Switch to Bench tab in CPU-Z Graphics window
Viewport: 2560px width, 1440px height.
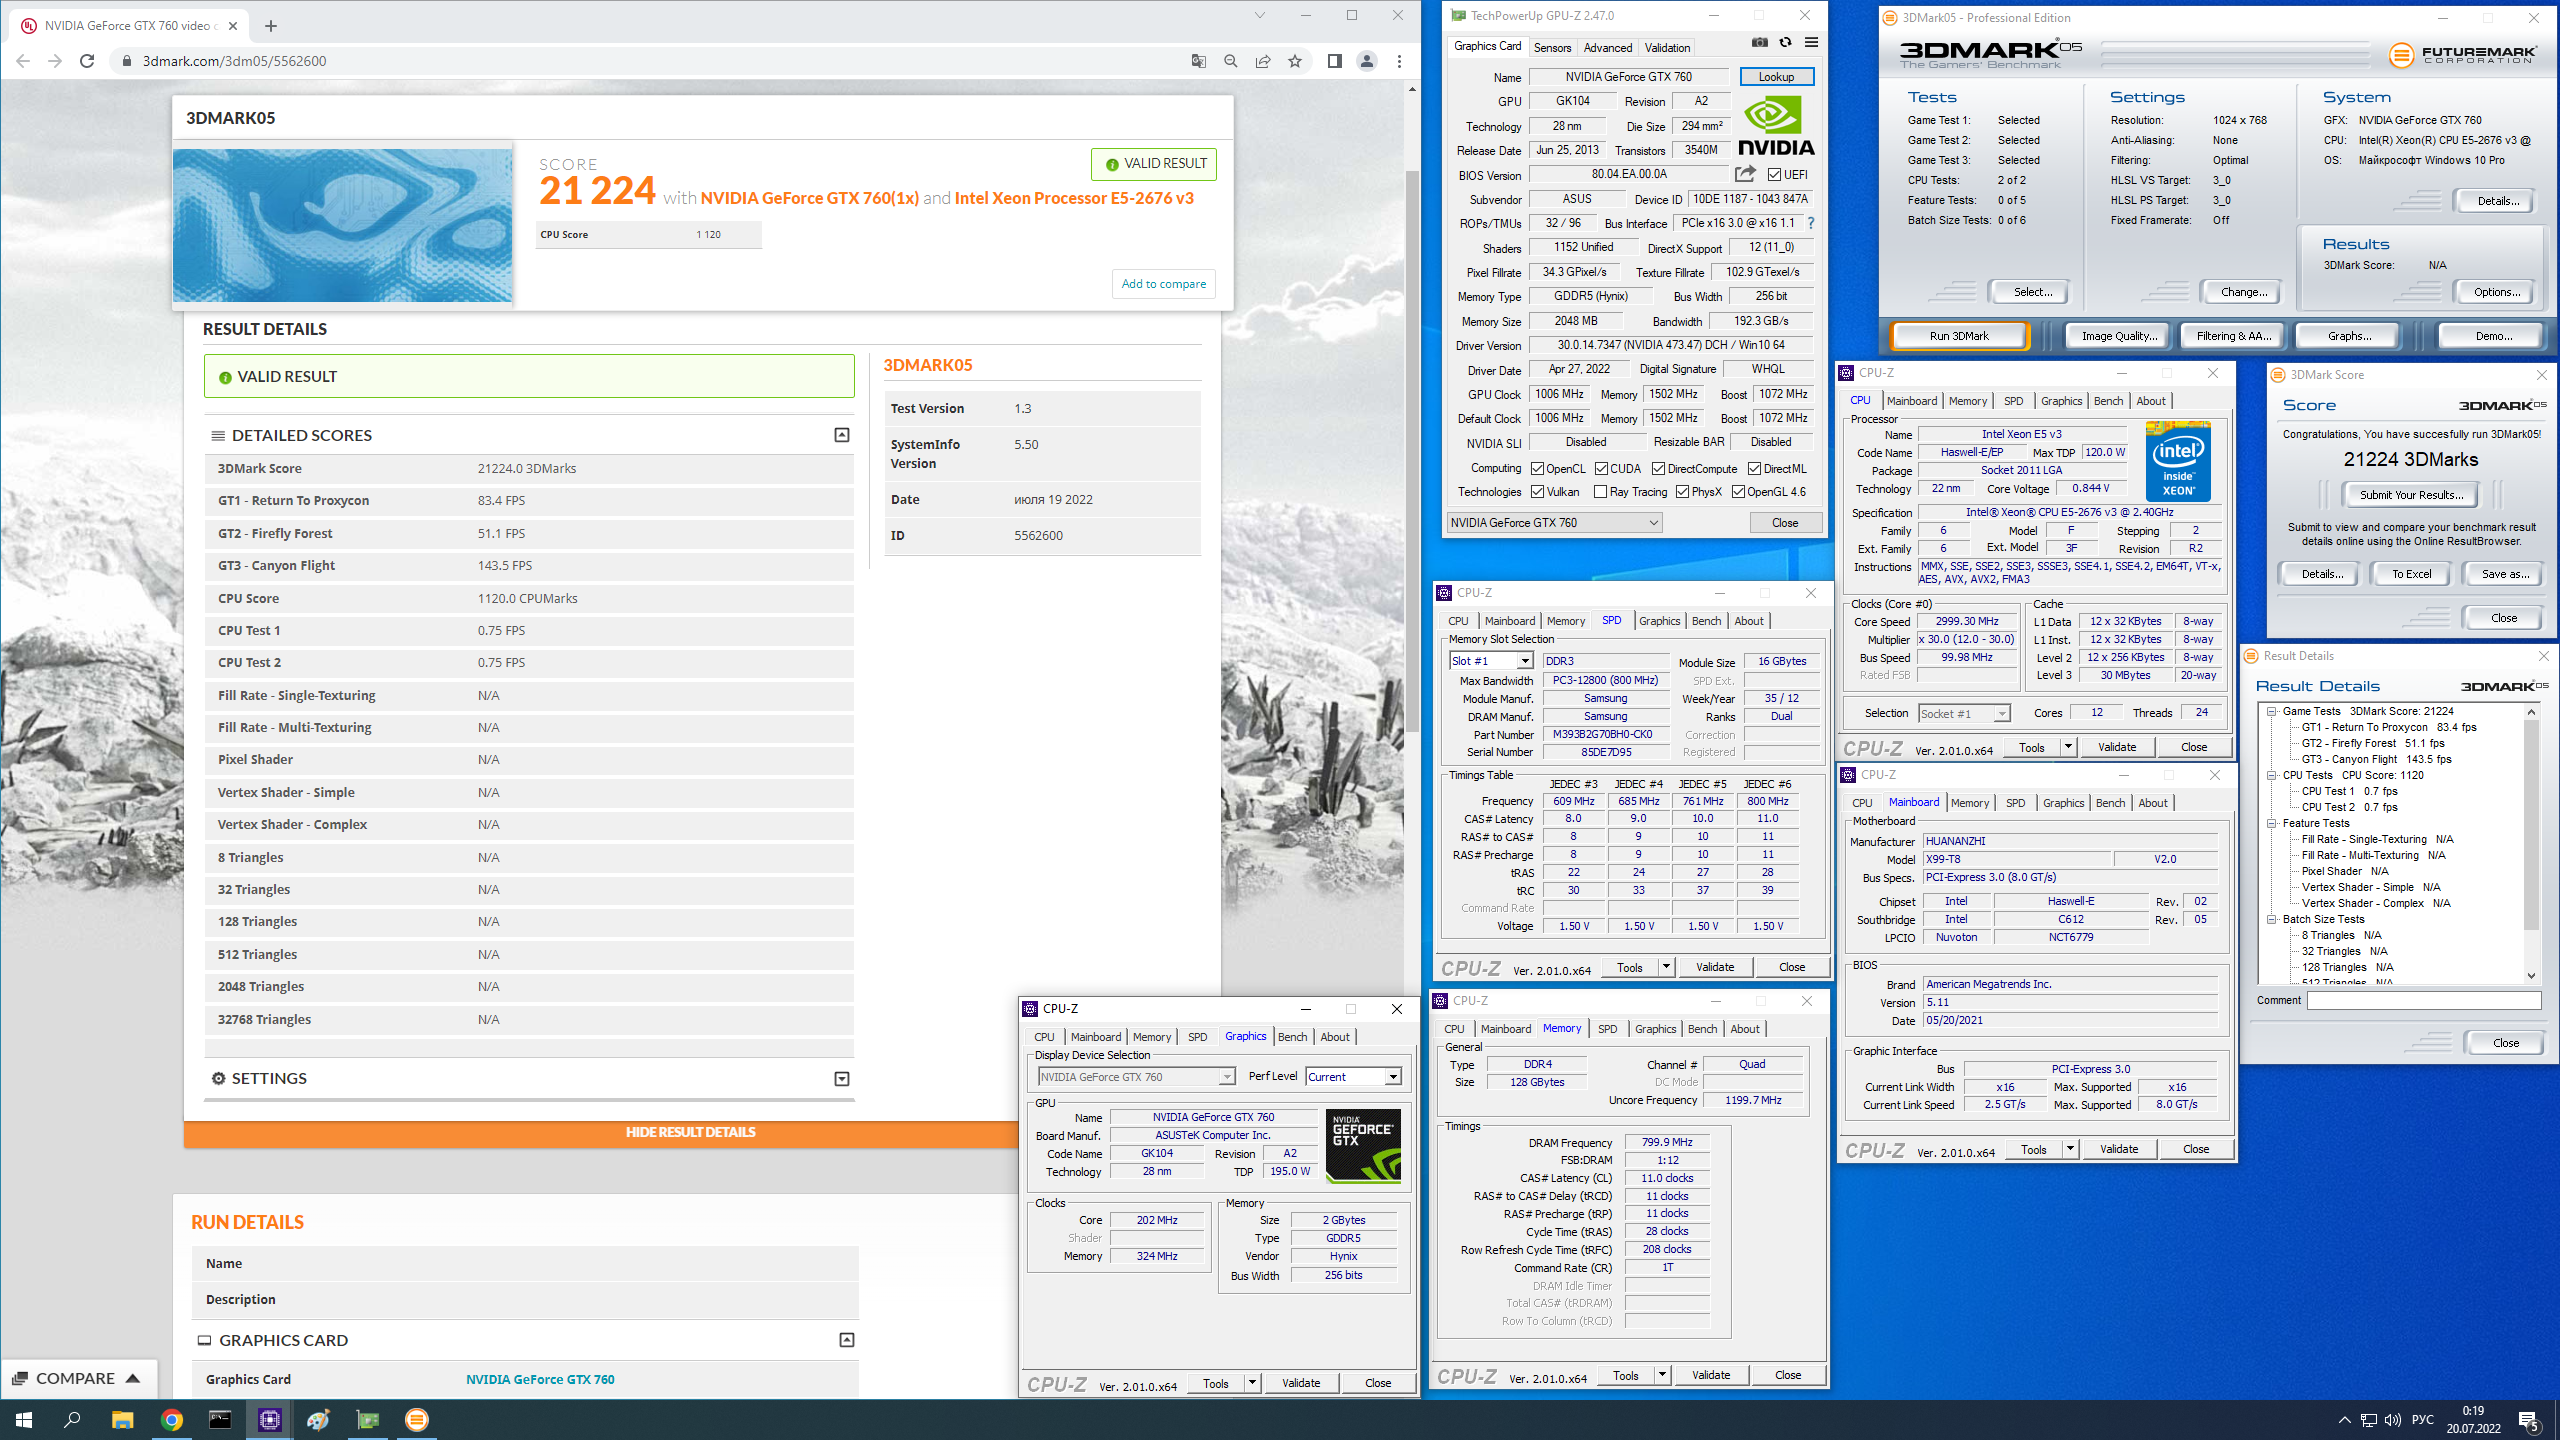tap(1292, 1037)
